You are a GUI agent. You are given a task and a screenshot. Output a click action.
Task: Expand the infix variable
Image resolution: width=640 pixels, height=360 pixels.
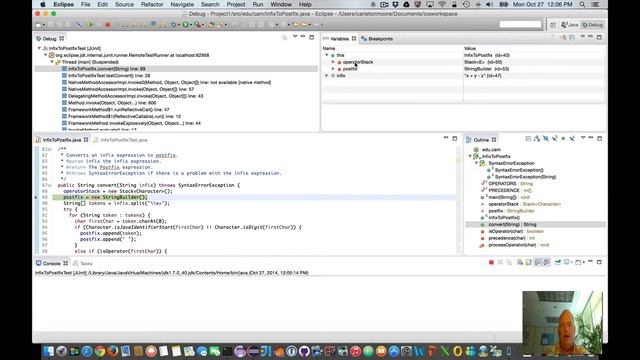tap(327, 76)
